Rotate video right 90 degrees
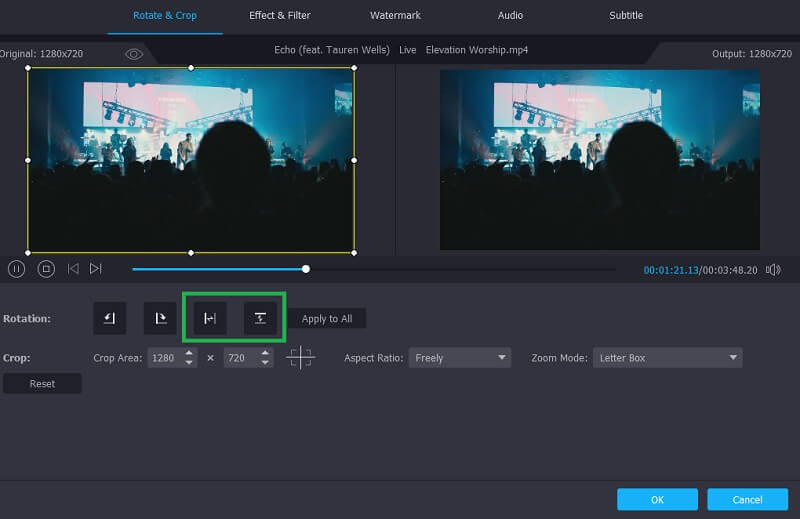This screenshot has height=519, width=800. tap(159, 318)
